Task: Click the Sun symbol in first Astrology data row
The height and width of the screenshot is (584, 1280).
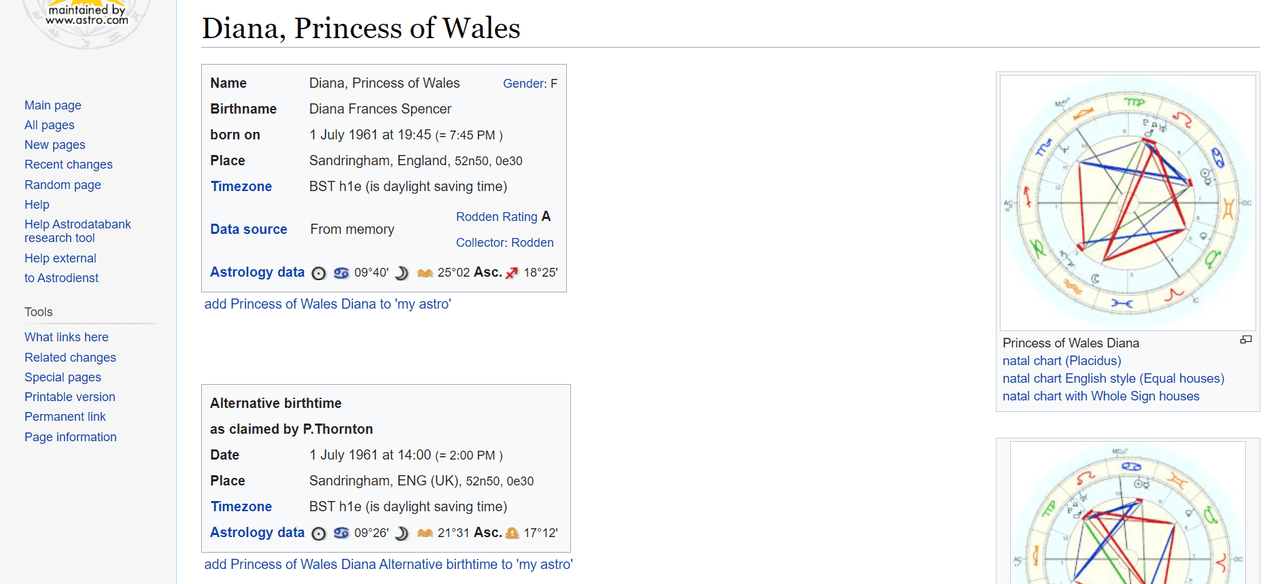Action: pyautogui.click(x=319, y=272)
